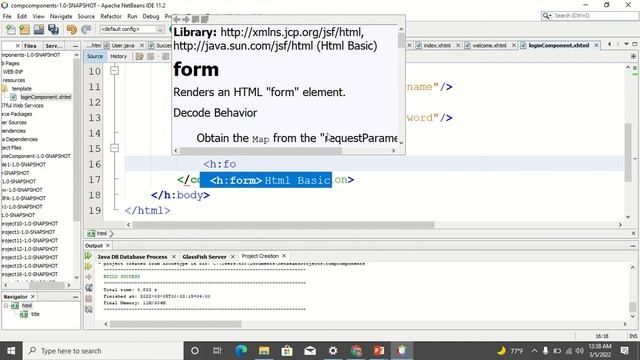
Task: Open the editor documents list dropdown arrow
Action: pos(626,44)
